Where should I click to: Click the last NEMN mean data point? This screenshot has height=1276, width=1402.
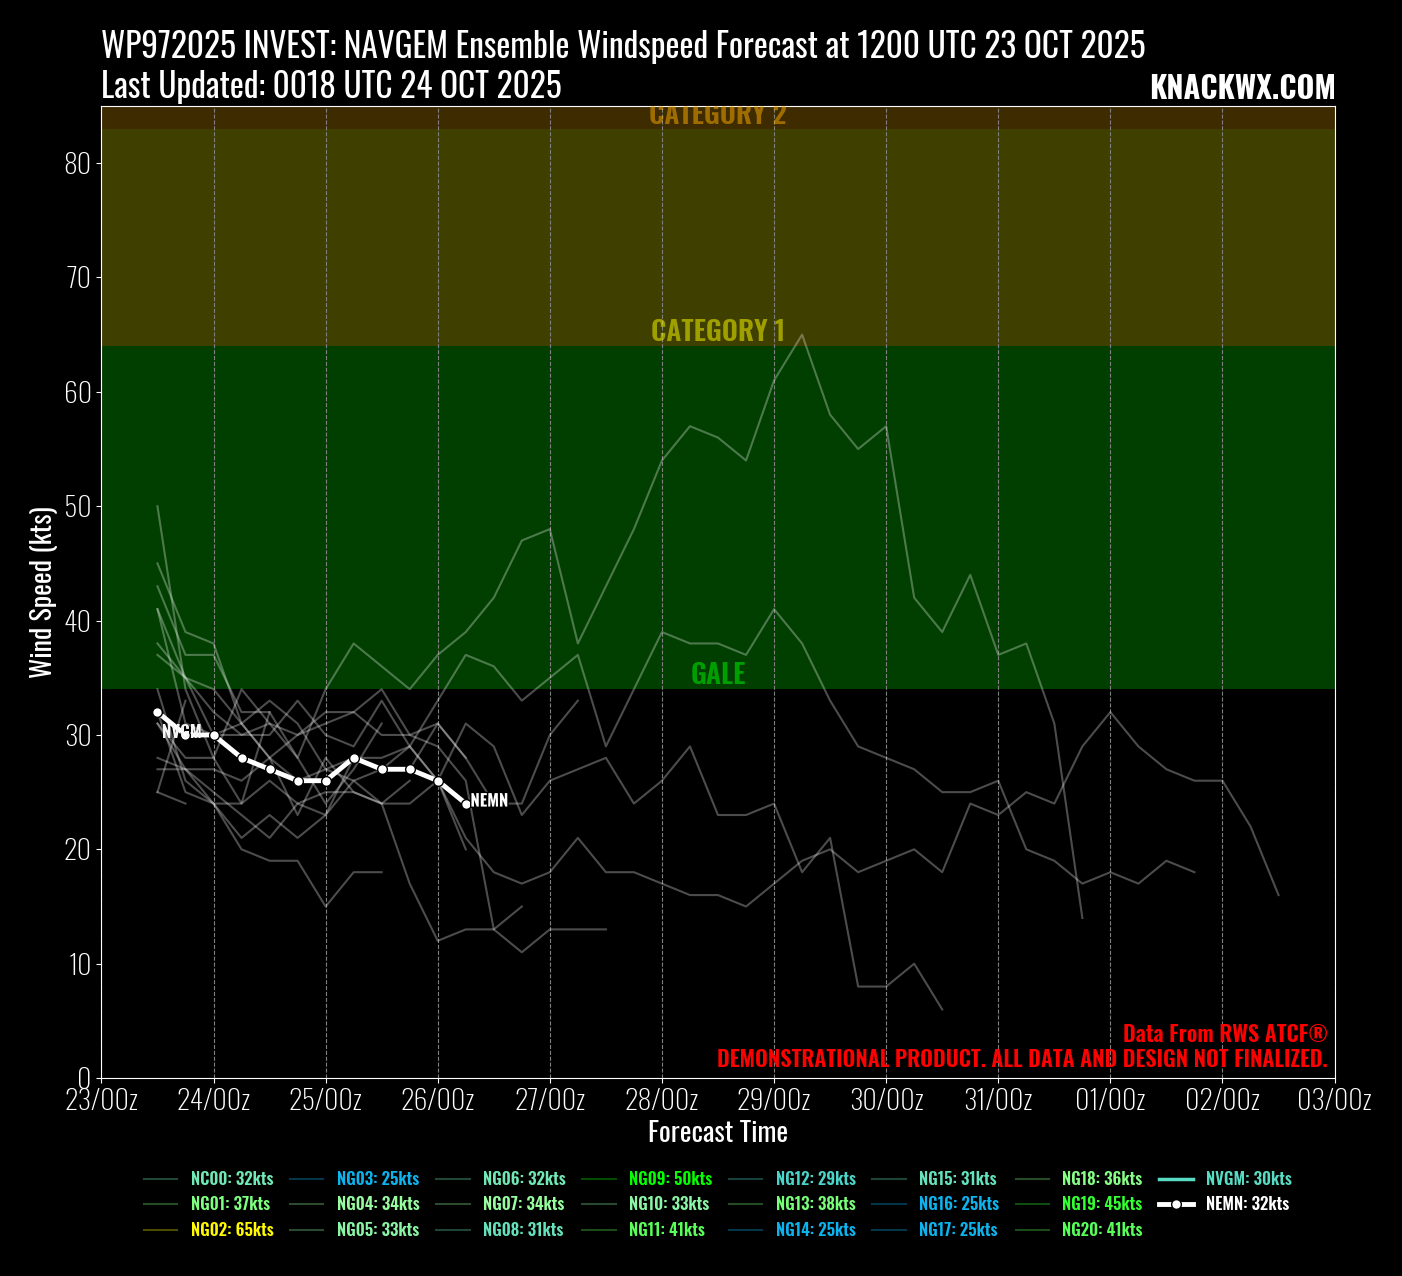pos(466,804)
